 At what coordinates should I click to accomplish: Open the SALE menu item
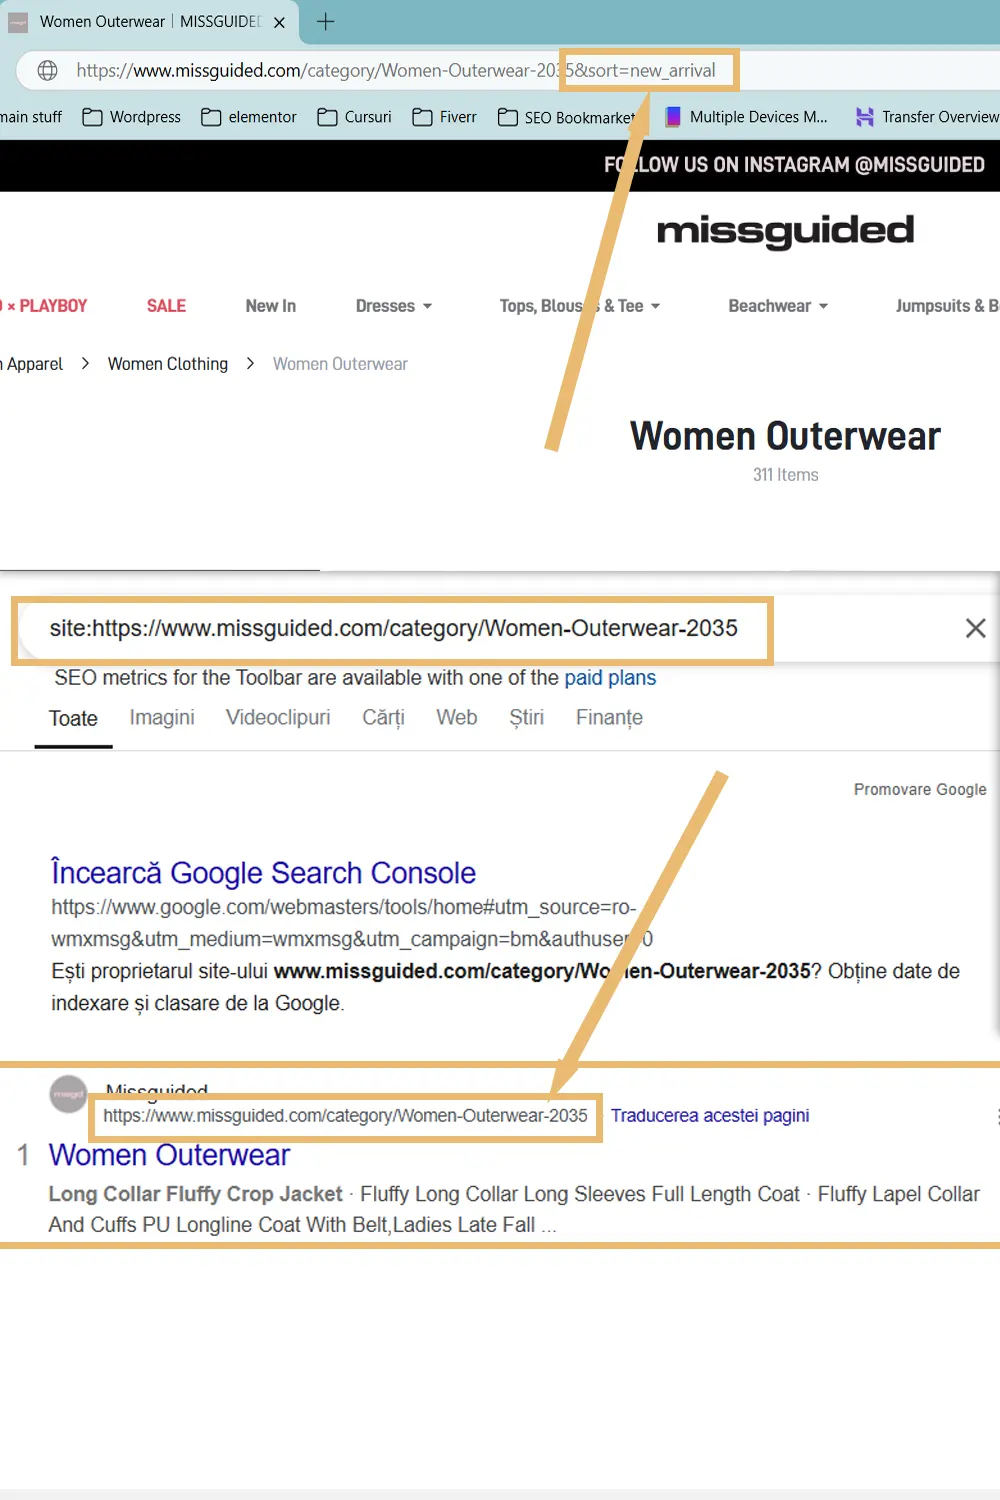coord(166,306)
